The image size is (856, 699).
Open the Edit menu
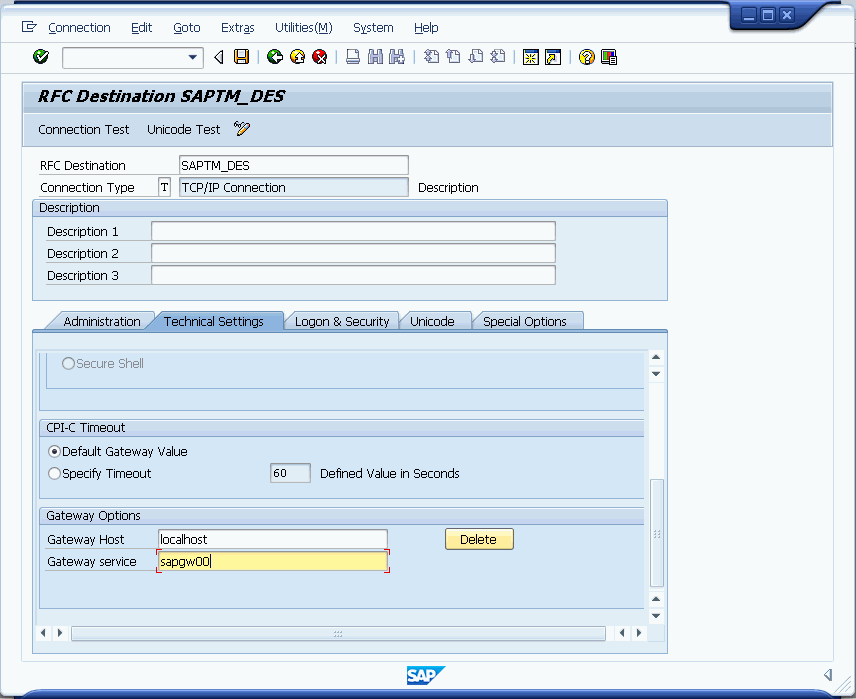coord(141,27)
